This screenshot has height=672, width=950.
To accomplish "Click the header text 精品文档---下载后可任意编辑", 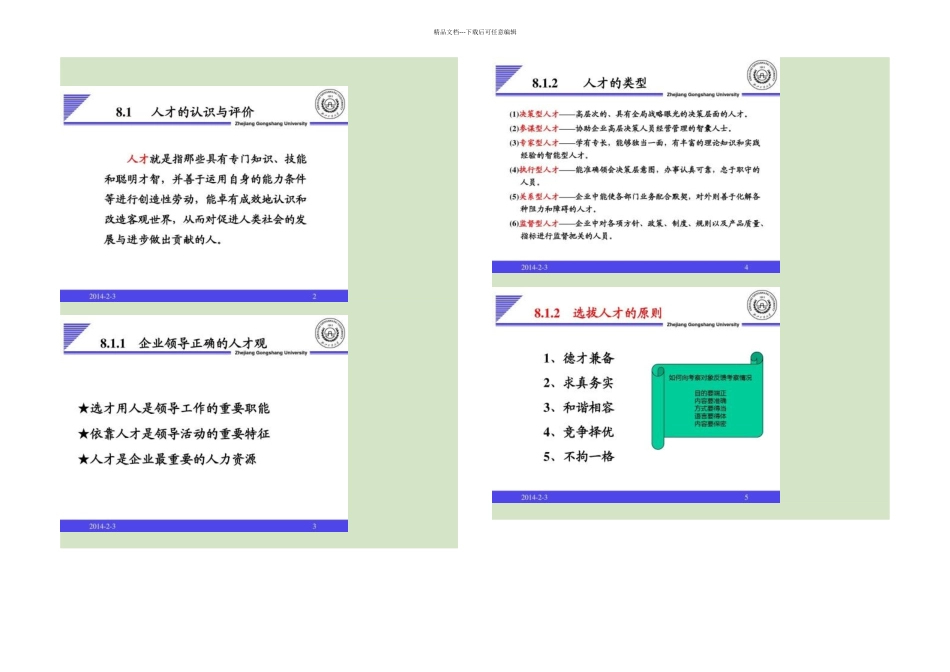I will [475, 32].
